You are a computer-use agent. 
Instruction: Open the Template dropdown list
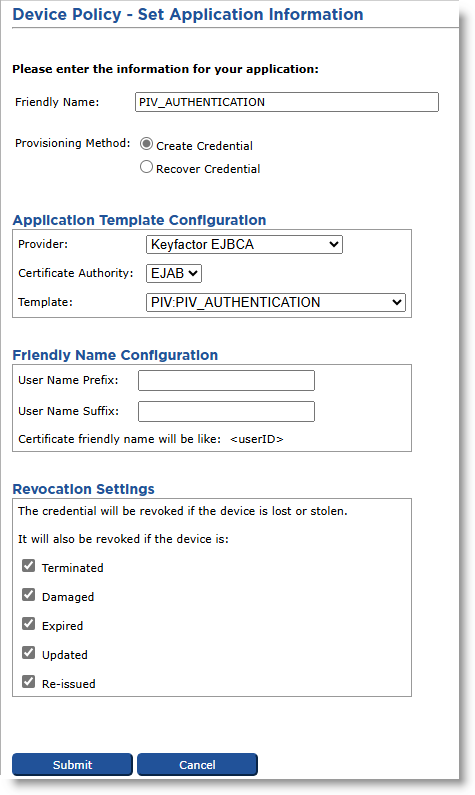tap(276, 302)
